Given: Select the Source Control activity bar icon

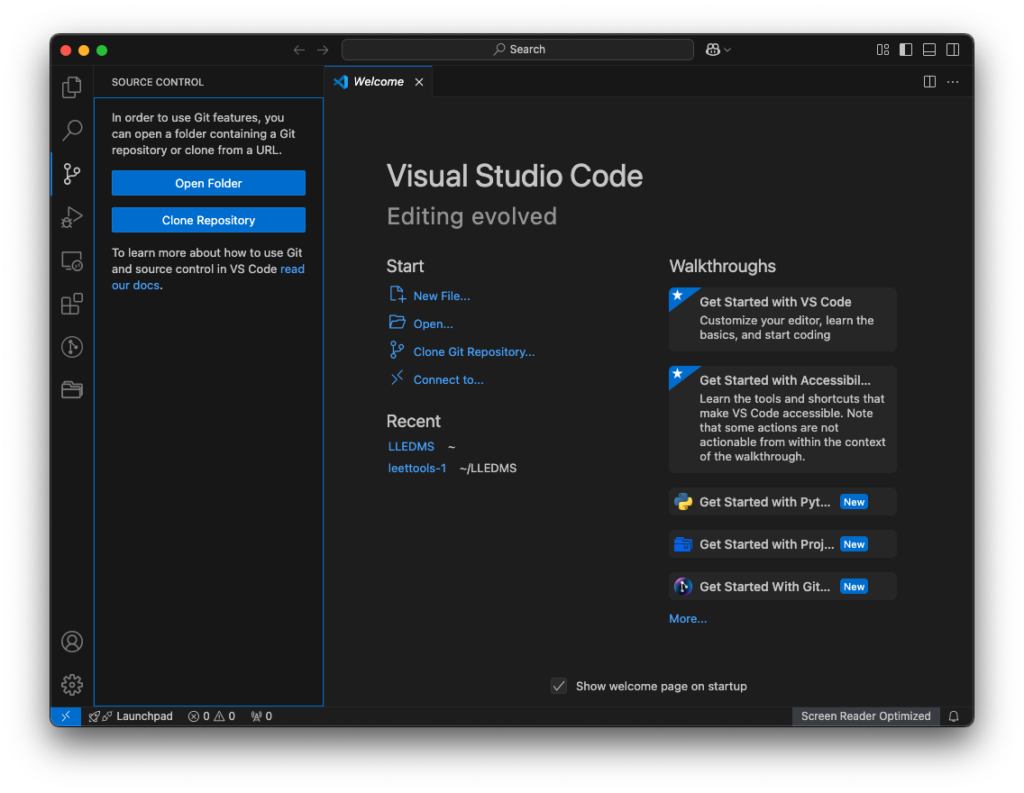Looking at the screenshot, I should tap(72, 174).
